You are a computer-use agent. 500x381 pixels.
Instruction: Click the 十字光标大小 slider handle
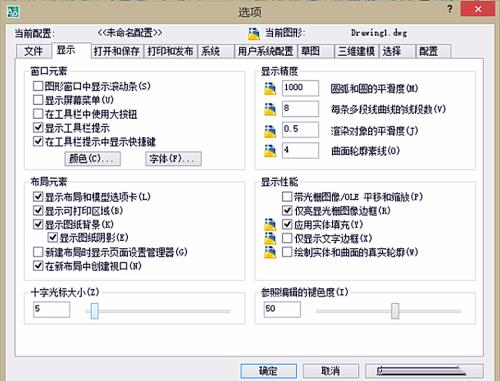[95, 311]
